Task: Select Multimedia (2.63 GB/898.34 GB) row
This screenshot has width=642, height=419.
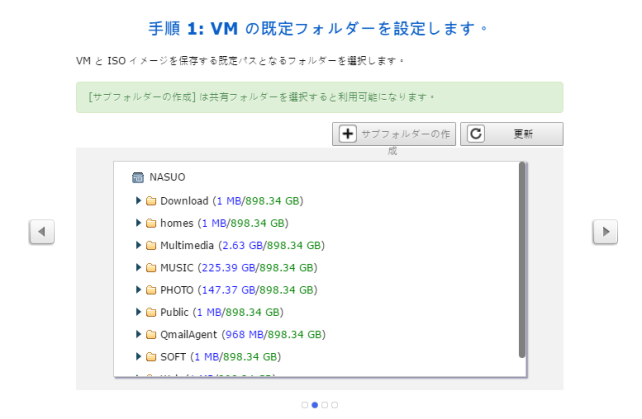Action: point(242,245)
